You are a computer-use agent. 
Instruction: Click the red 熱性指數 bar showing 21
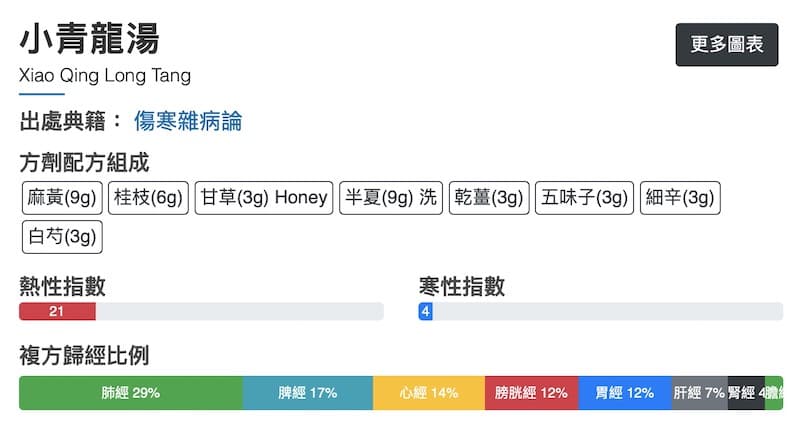(57, 312)
